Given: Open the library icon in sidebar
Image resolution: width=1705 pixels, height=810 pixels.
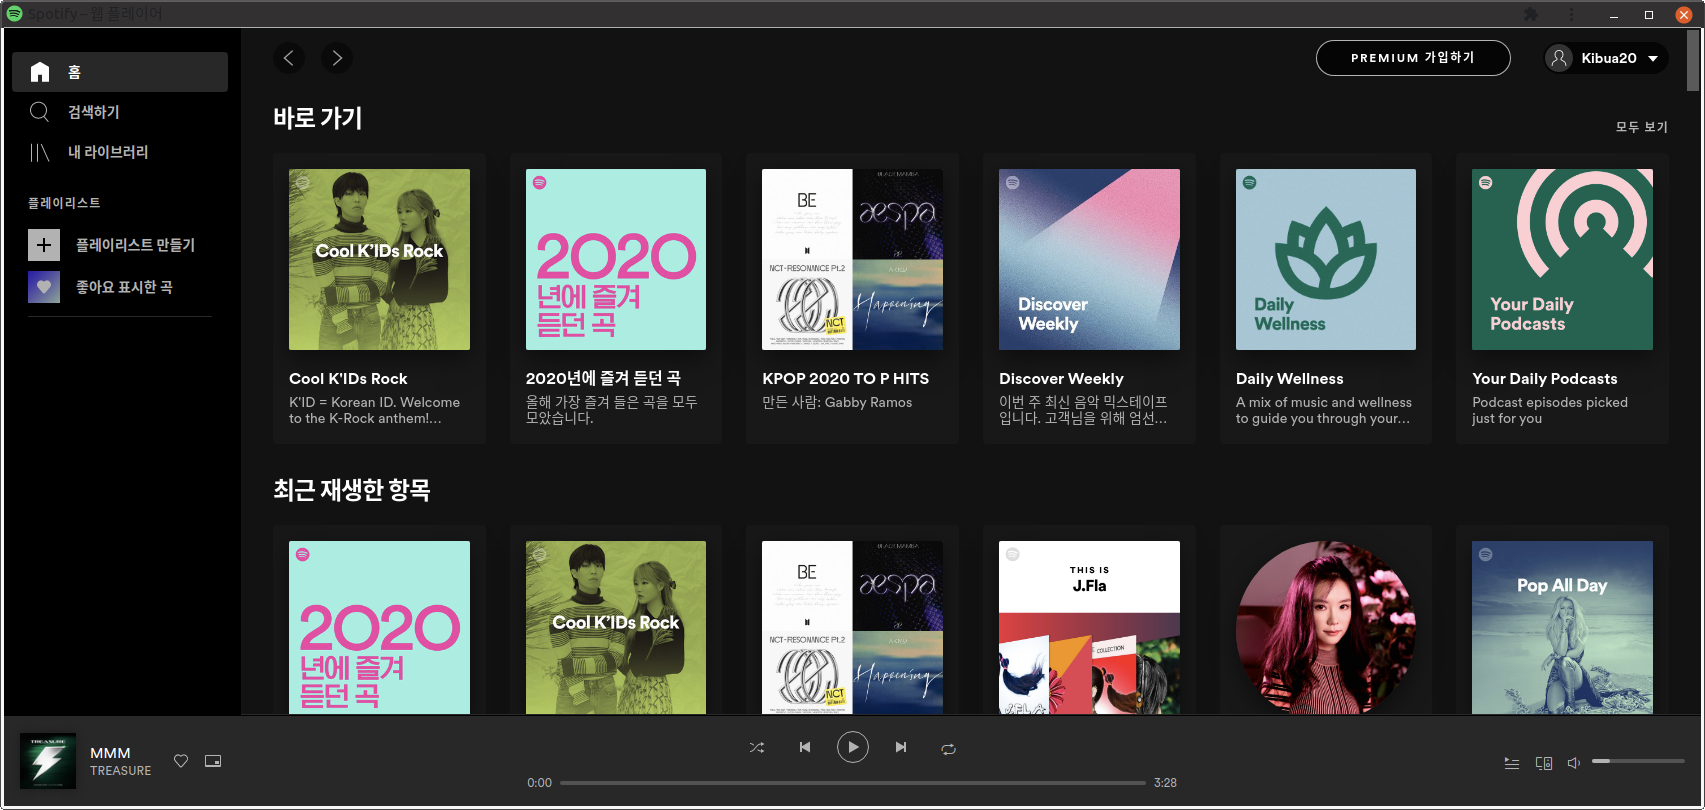Looking at the screenshot, I should point(39,152).
